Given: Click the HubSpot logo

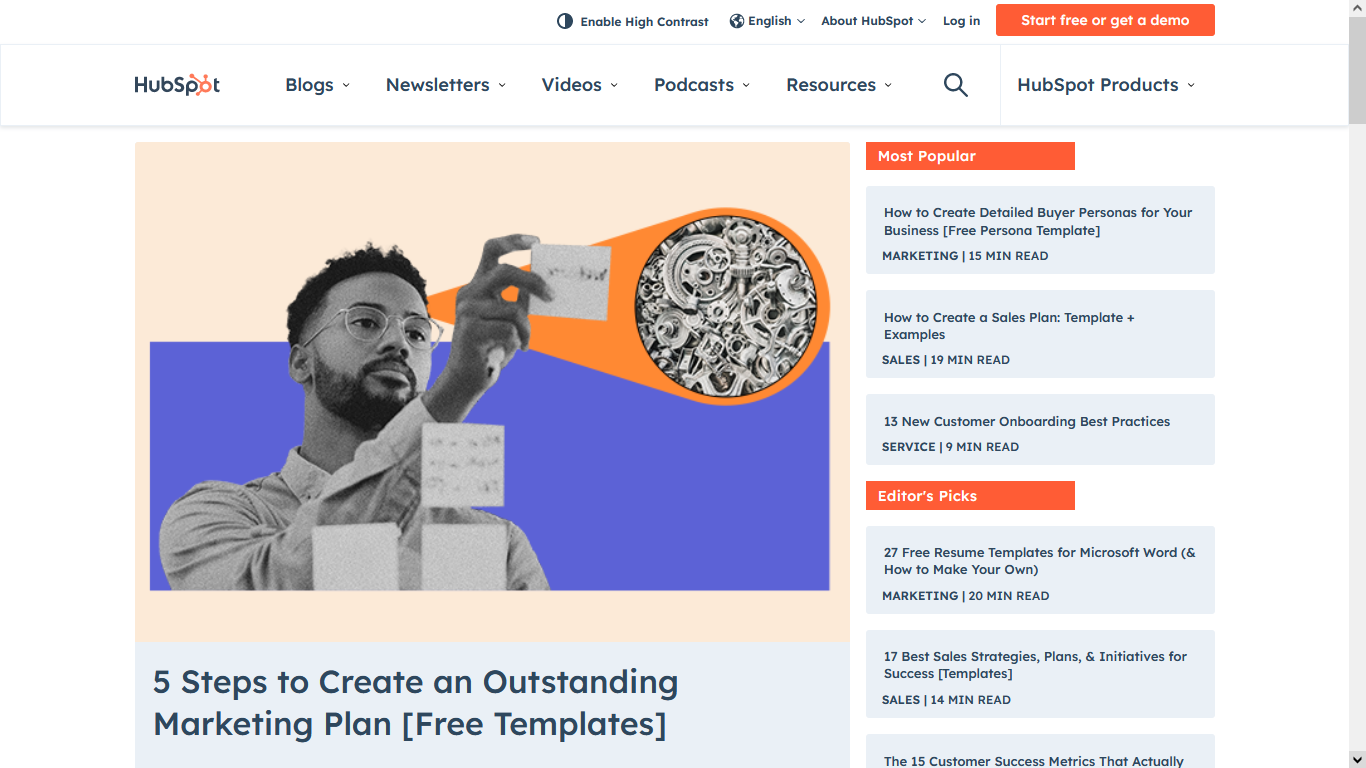Looking at the screenshot, I should tap(177, 85).
